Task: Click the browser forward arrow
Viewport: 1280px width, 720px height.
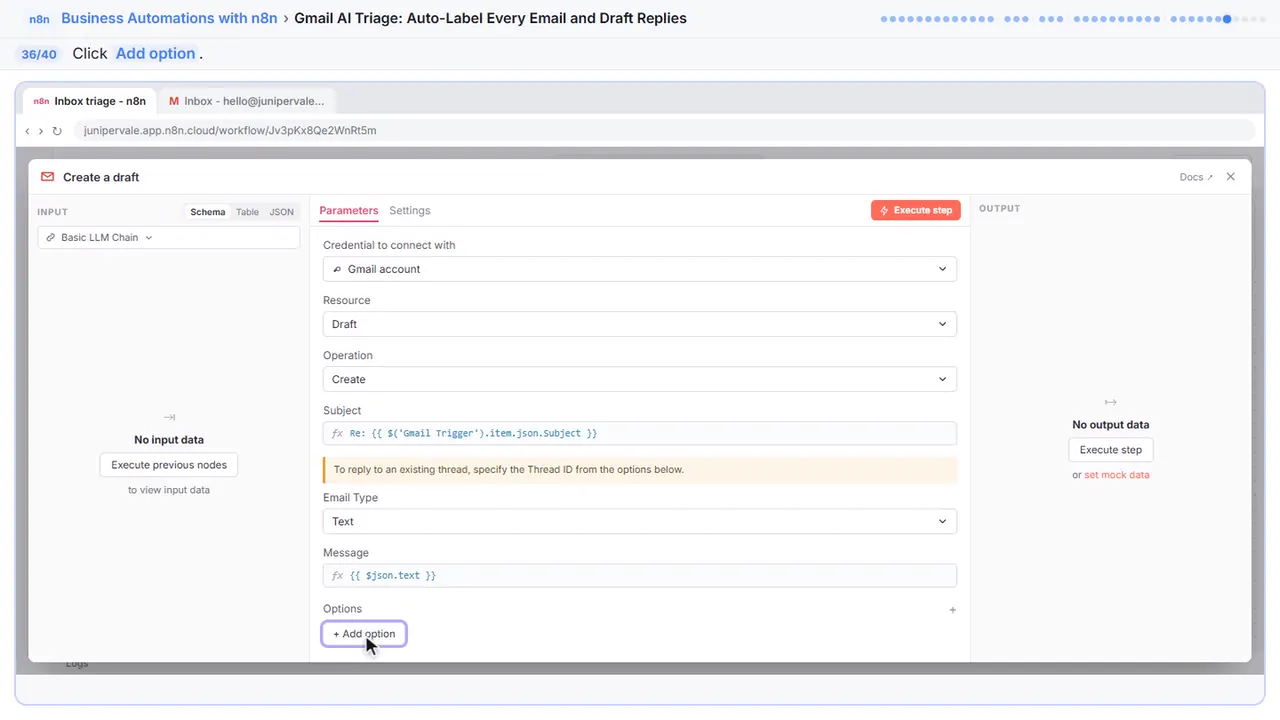Action: pyautogui.click(x=41, y=131)
